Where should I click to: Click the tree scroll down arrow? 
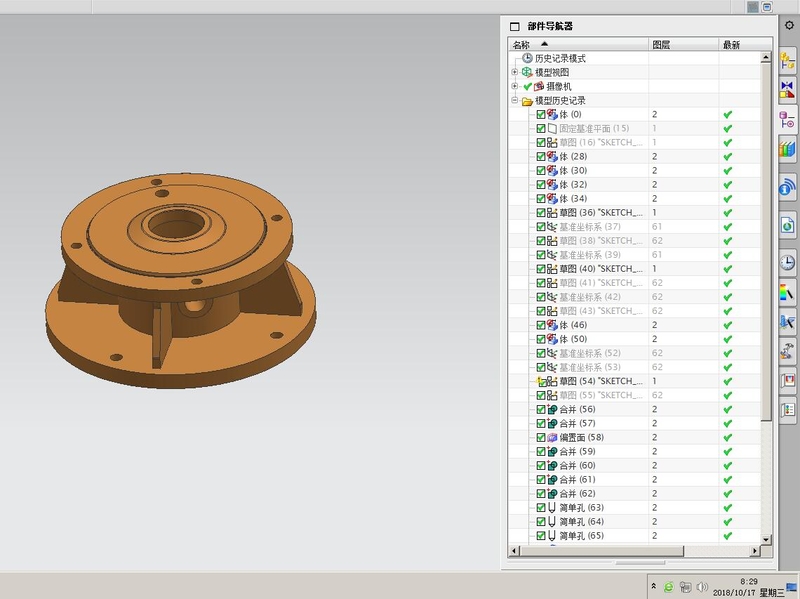click(x=766, y=539)
